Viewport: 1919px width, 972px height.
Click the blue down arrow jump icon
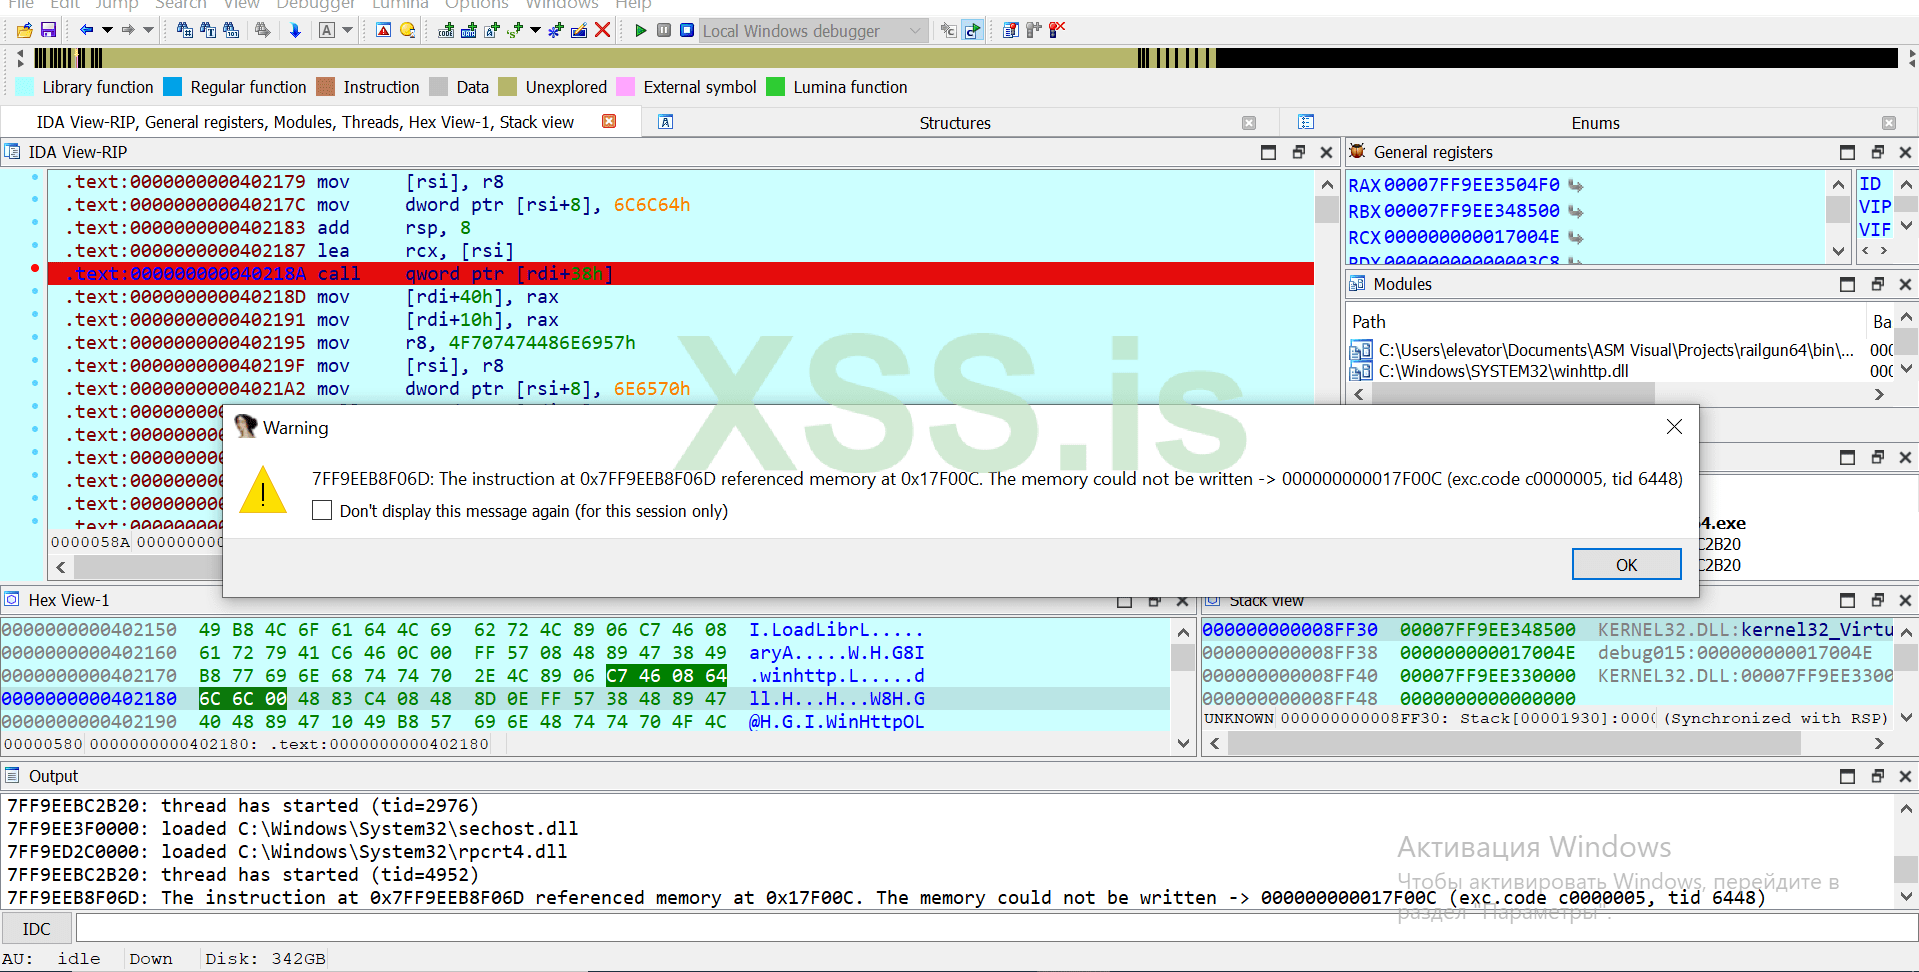pos(295,31)
